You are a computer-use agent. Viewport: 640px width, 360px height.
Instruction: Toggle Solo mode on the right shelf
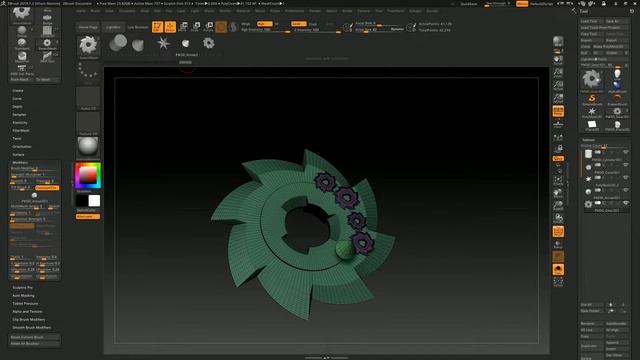[558, 269]
